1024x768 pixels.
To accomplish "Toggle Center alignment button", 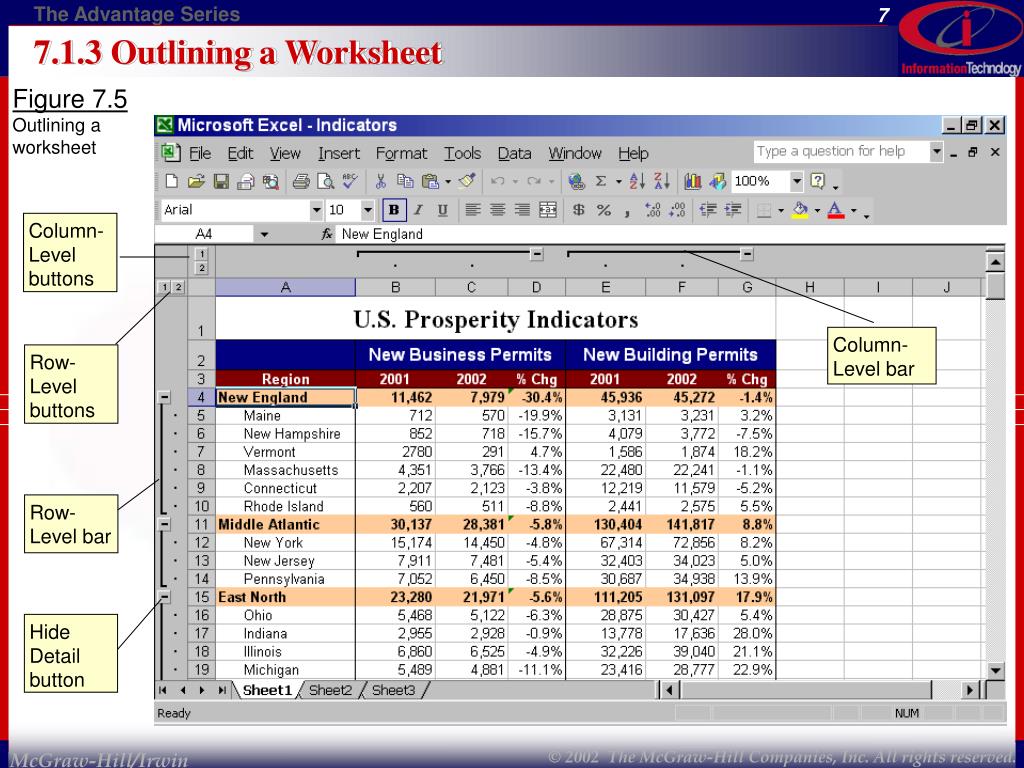I will coord(498,210).
